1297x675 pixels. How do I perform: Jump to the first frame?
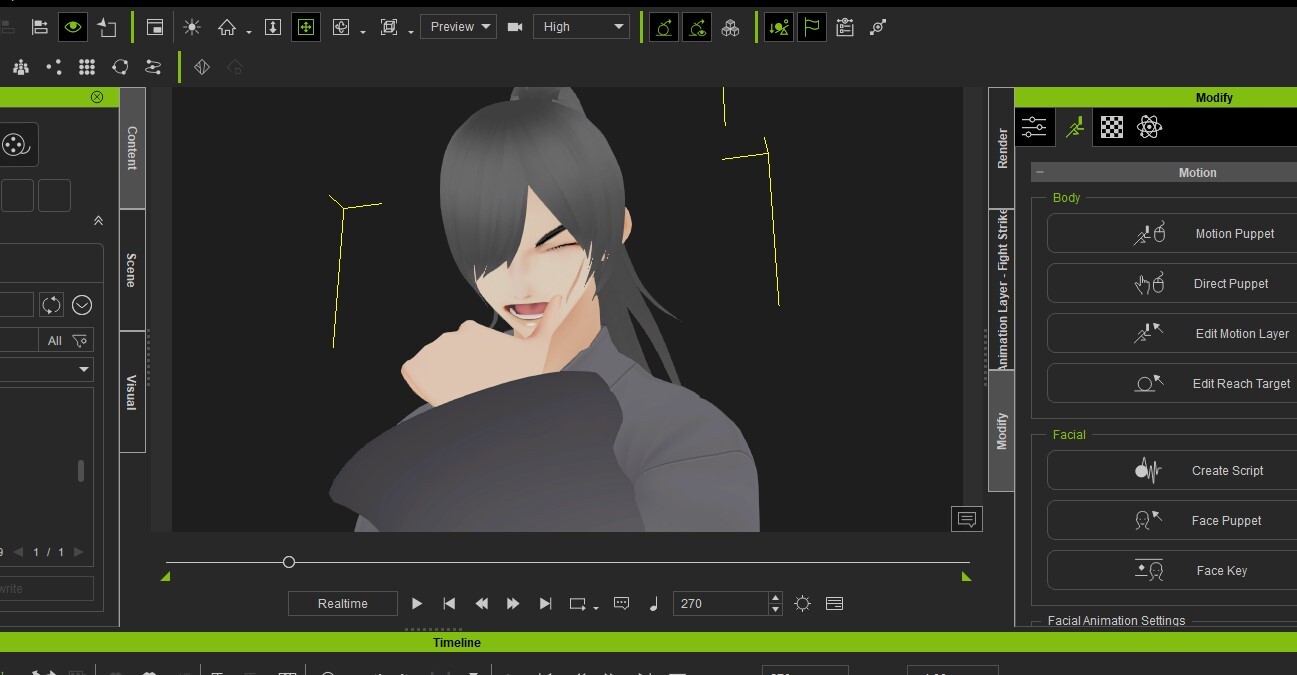click(449, 603)
